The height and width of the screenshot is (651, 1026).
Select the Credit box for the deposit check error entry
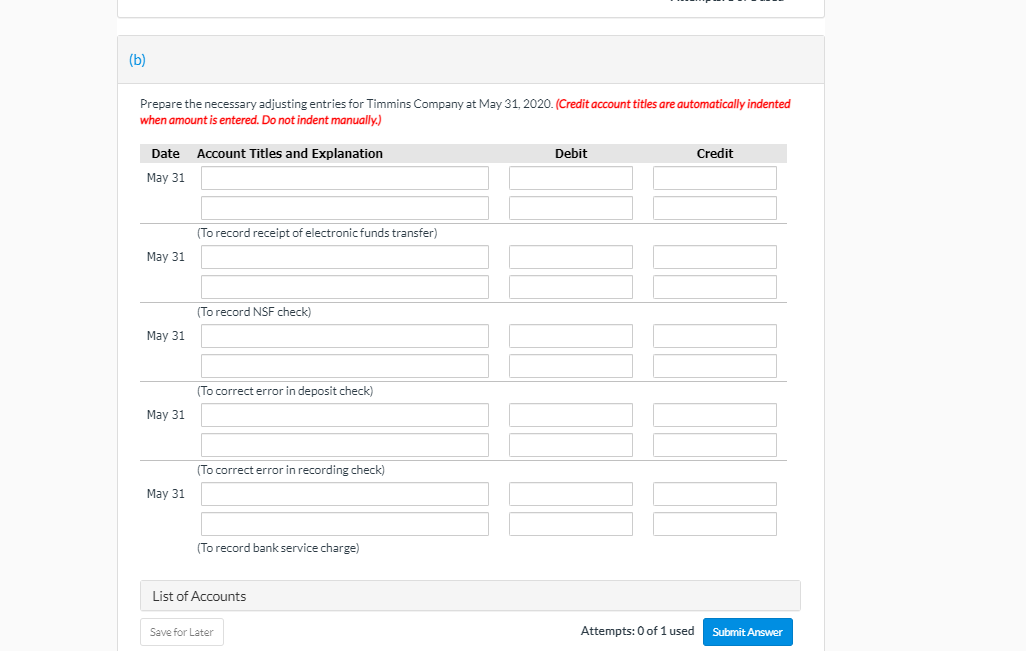pos(714,335)
